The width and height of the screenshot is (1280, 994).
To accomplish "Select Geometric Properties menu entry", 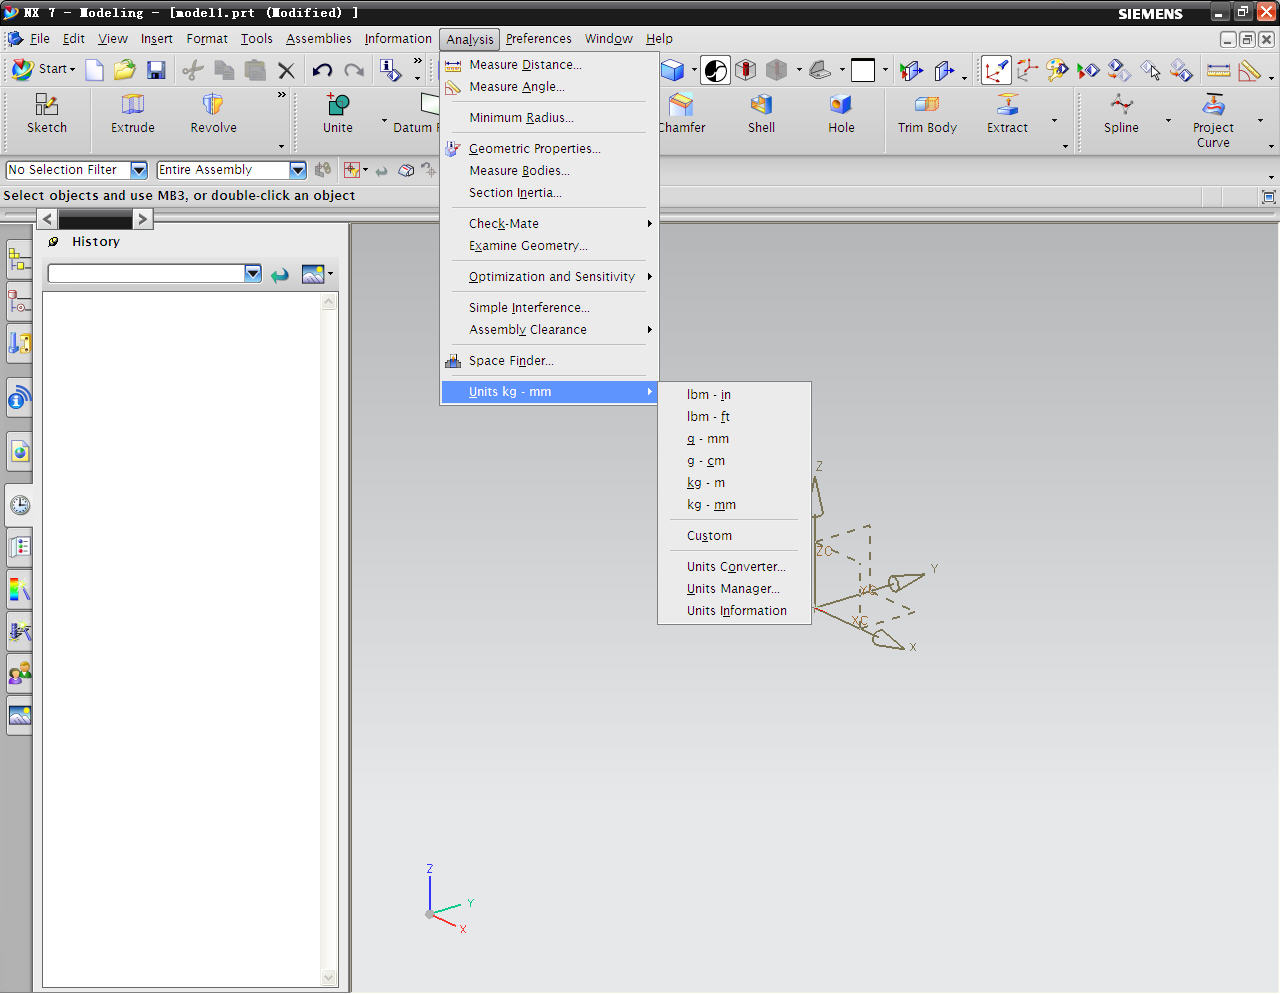I will pos(548,149).
